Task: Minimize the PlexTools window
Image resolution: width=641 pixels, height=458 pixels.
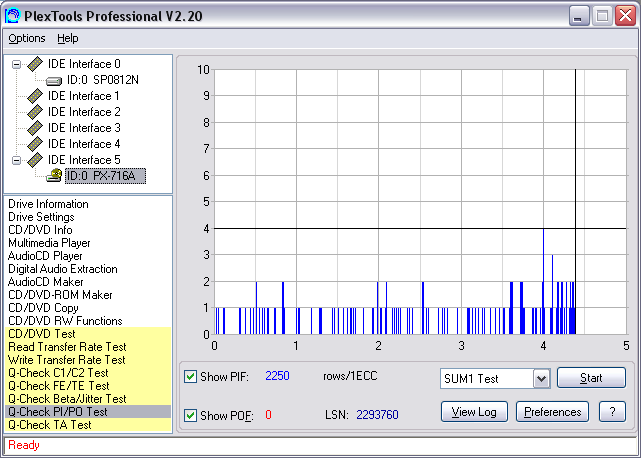Action: pos(578,16)
